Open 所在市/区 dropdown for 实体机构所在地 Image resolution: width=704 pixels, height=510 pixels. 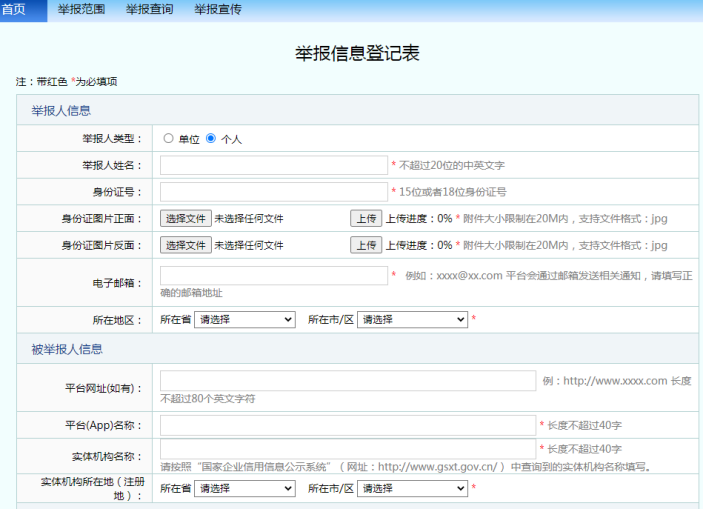(412, 488)
